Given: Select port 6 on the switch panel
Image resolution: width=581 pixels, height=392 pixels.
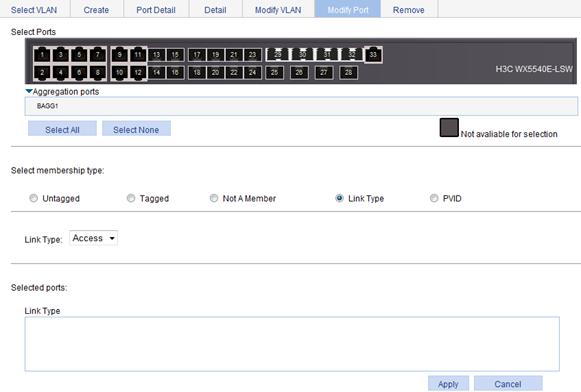Looking at the screenshot, I should [x=79, y=73].
